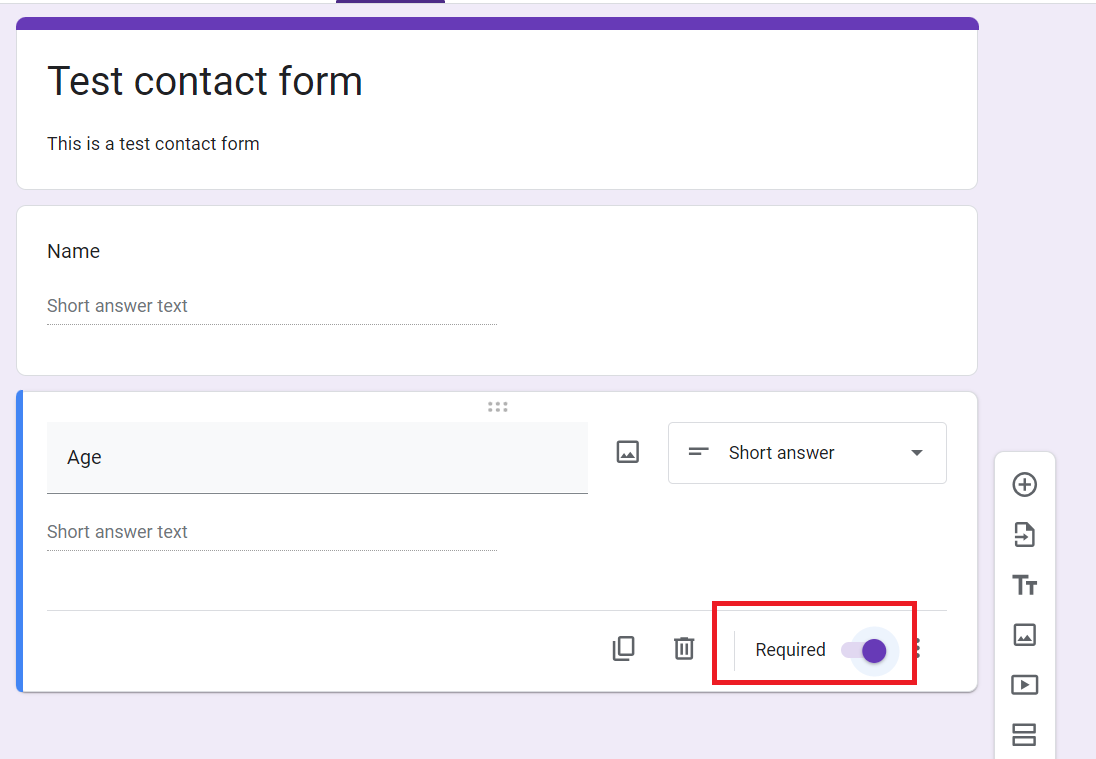
Task: Click the Add section icon
Action: point(1024,735)
